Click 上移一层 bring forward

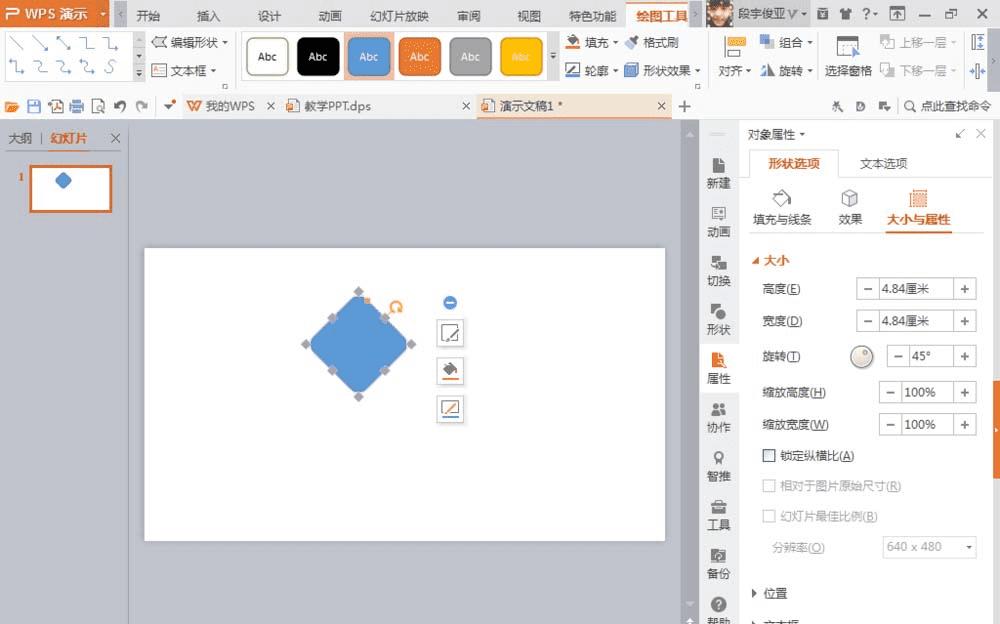(918, 43)
